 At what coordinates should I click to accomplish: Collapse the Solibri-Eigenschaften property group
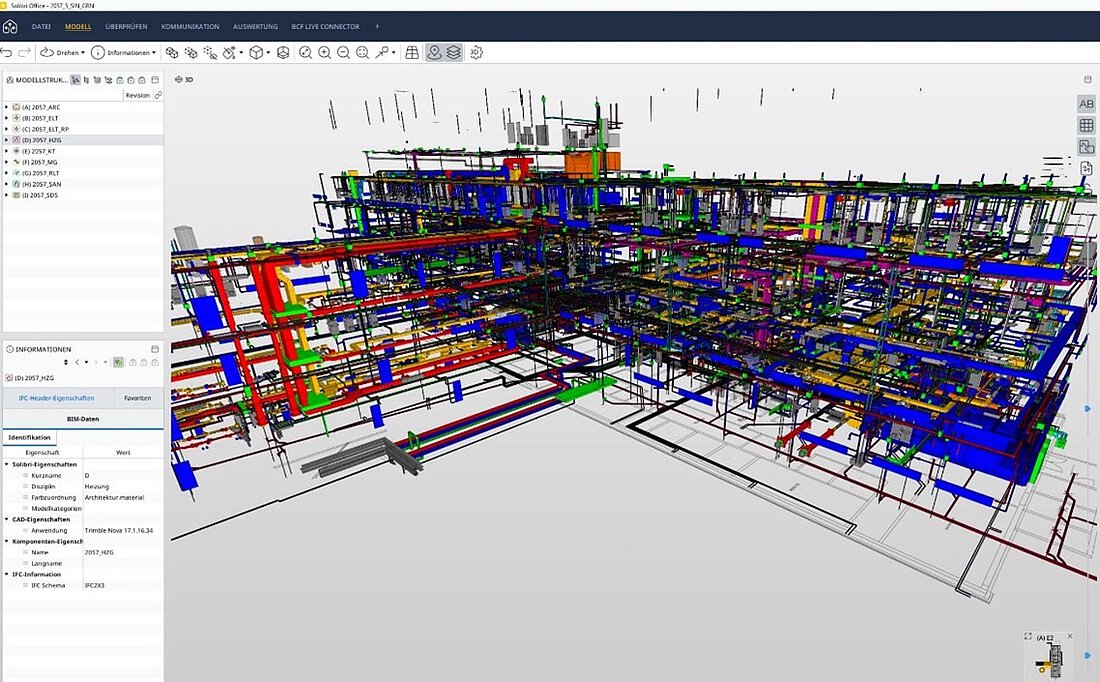point(6,464)
